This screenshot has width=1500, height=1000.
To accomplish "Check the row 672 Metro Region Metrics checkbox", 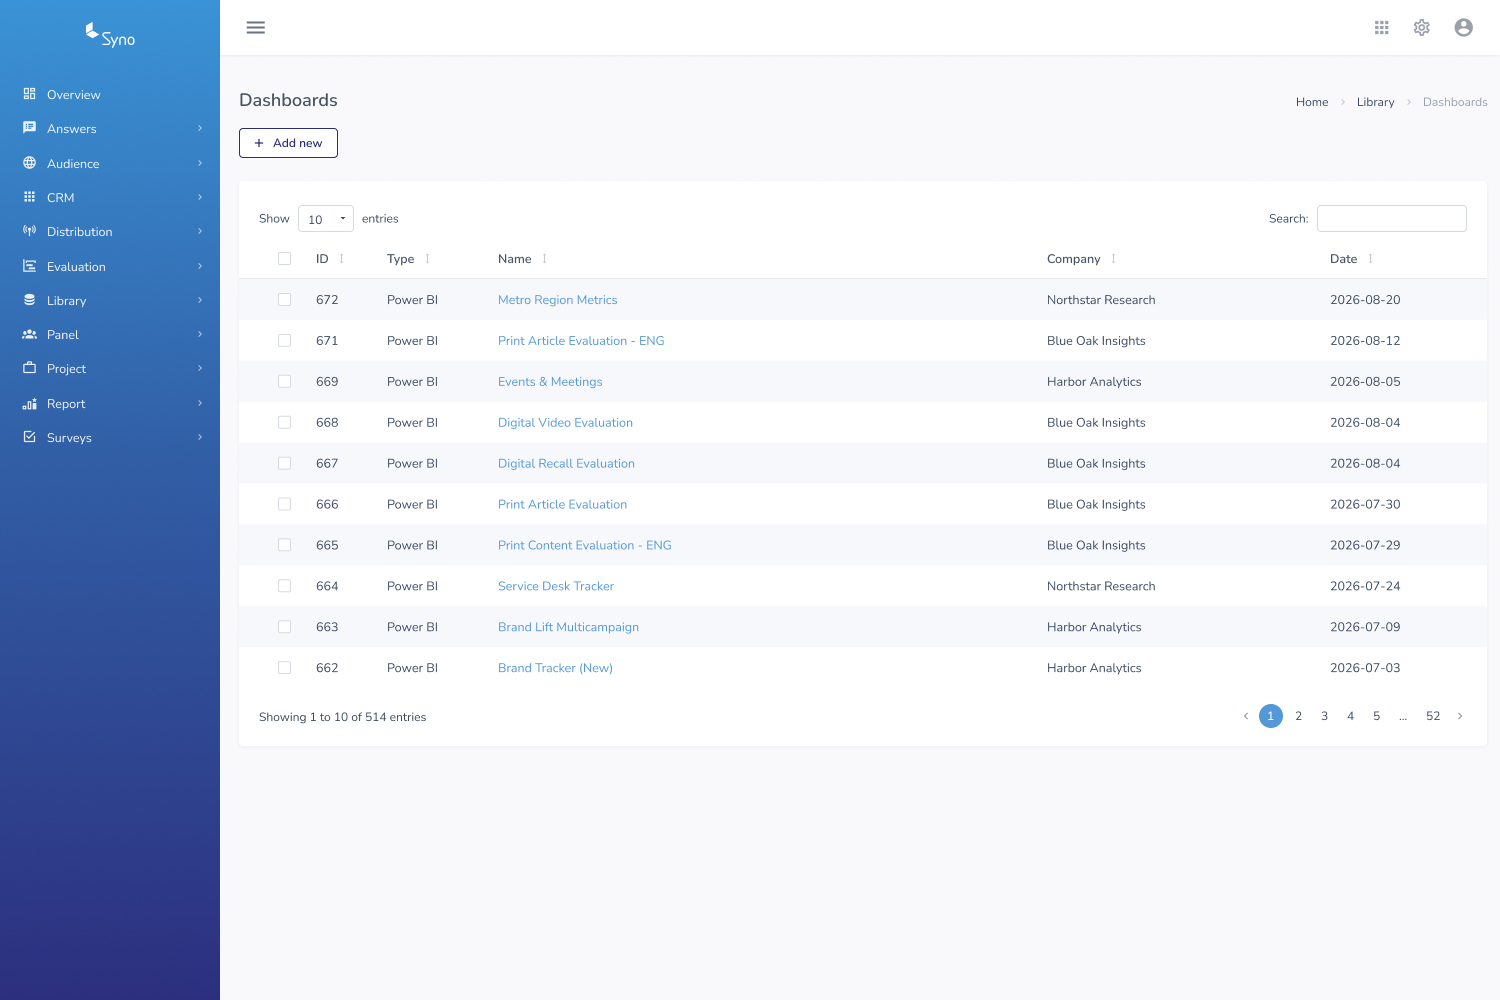I will pyautogui.click(x=284, y=300).
